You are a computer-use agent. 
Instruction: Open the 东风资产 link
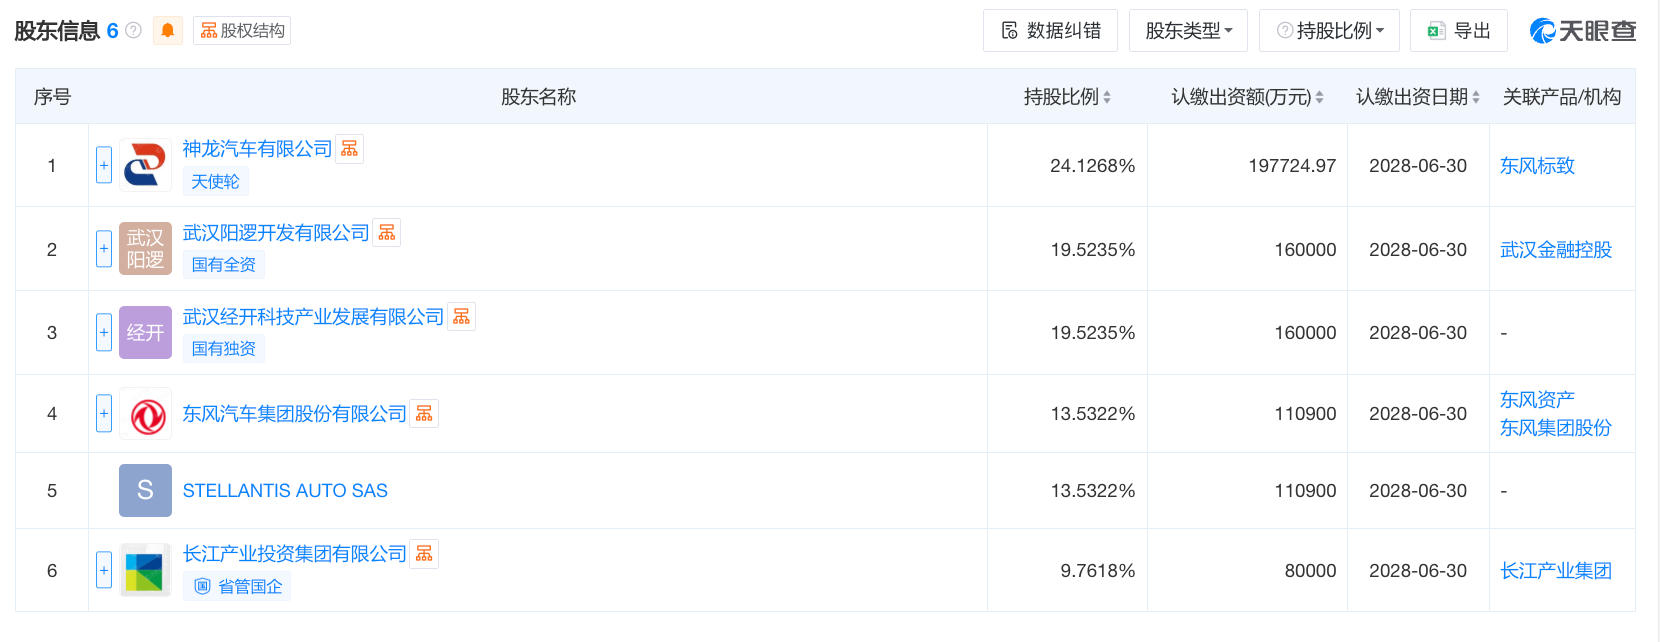point(1537,400)
